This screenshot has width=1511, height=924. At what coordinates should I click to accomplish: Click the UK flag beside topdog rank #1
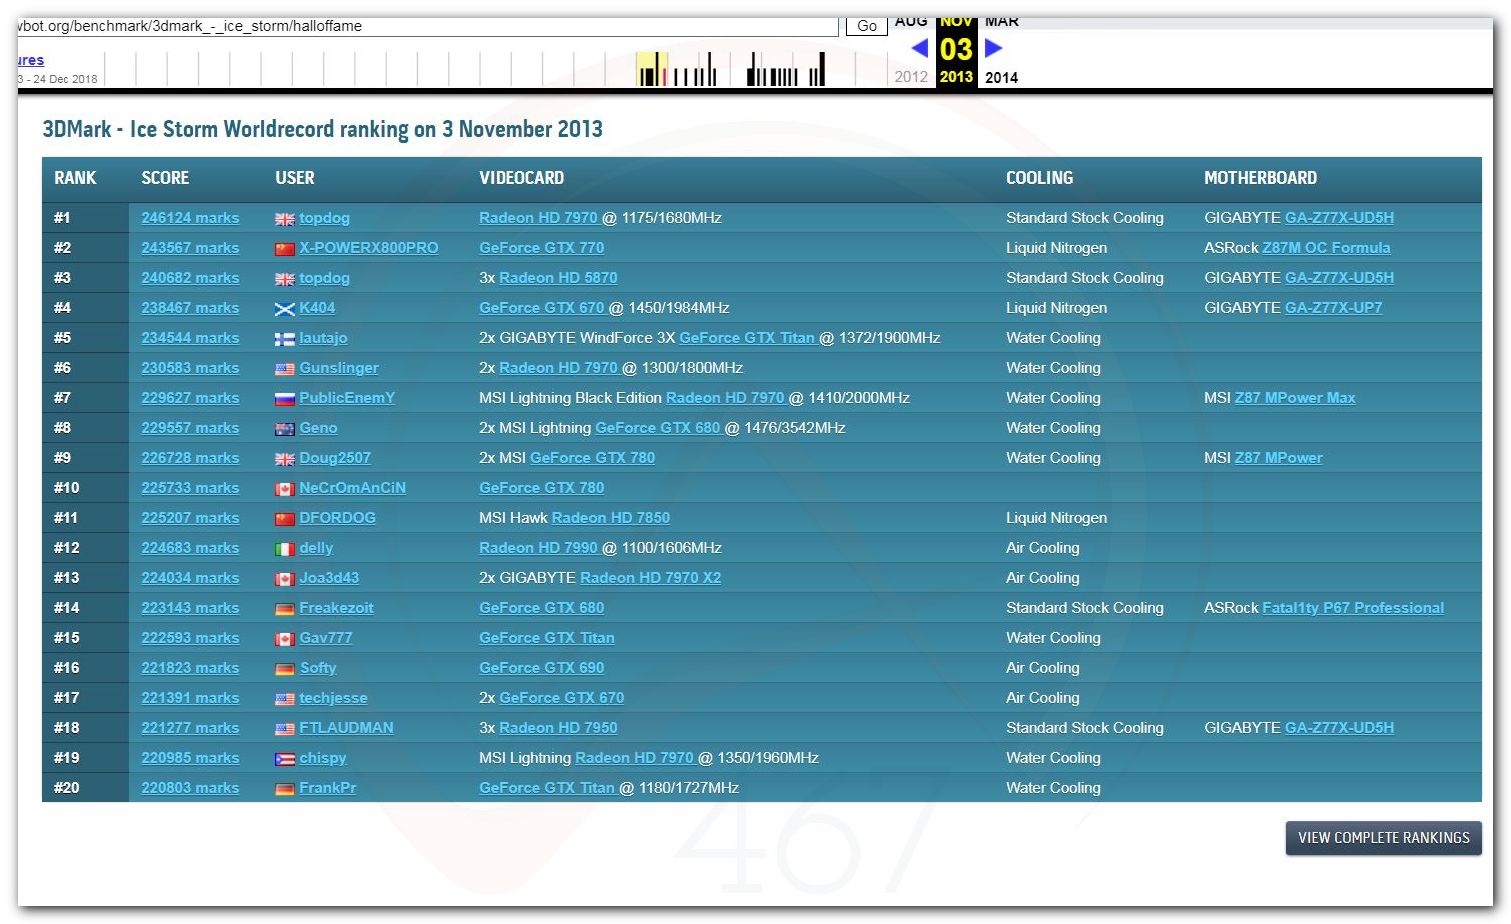tap(284, 219)
